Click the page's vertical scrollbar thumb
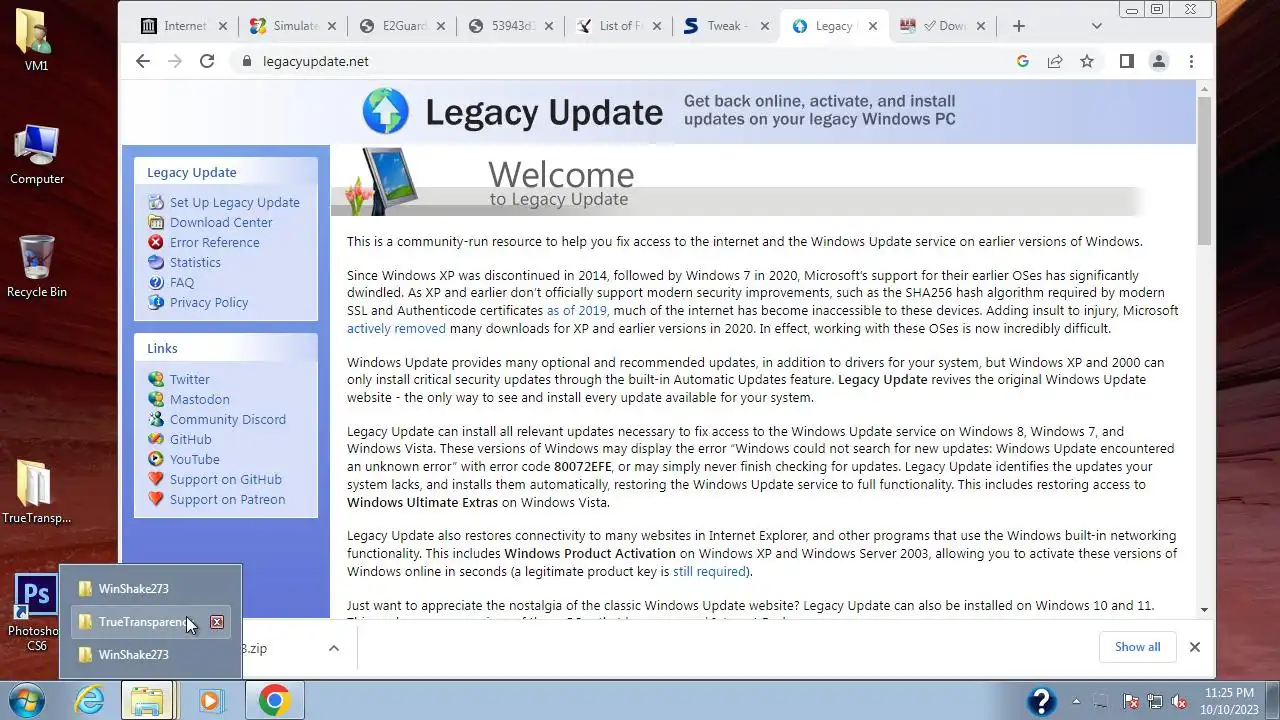 click(1204, 170)
